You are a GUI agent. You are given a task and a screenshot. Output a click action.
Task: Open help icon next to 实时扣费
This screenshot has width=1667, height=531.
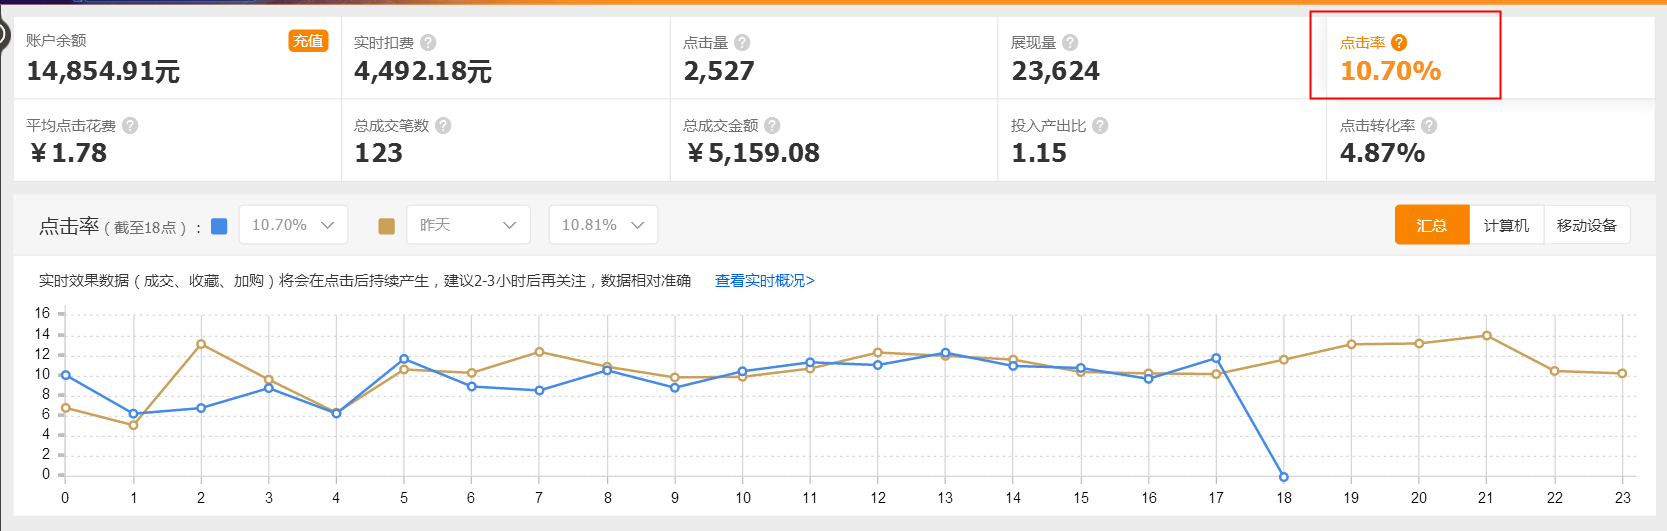coord(428,43)
